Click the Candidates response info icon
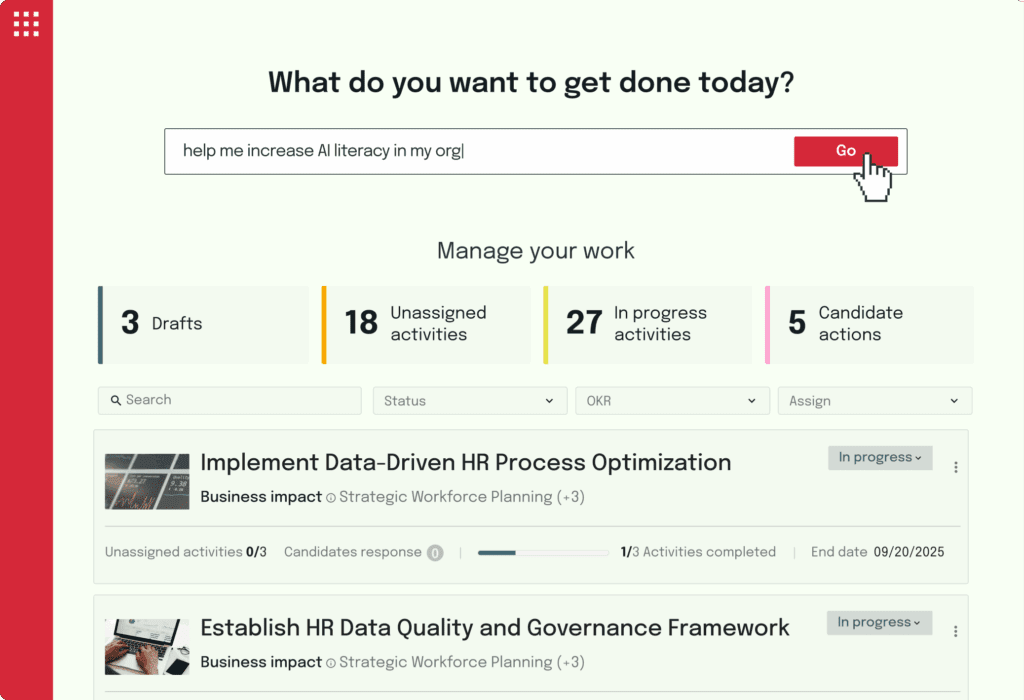Image resolution: width=1024 pixels, height=700 pixels. point(435,552)
